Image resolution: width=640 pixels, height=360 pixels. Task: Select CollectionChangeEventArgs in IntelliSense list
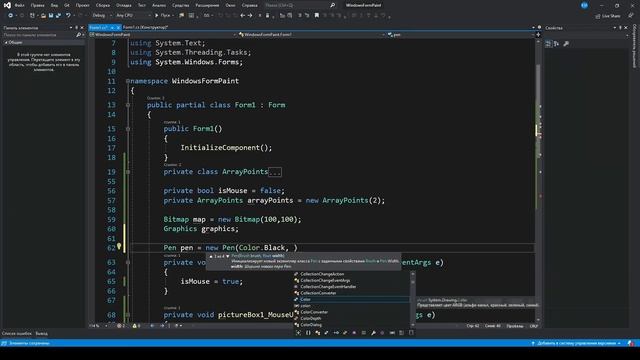coord(325,280)
